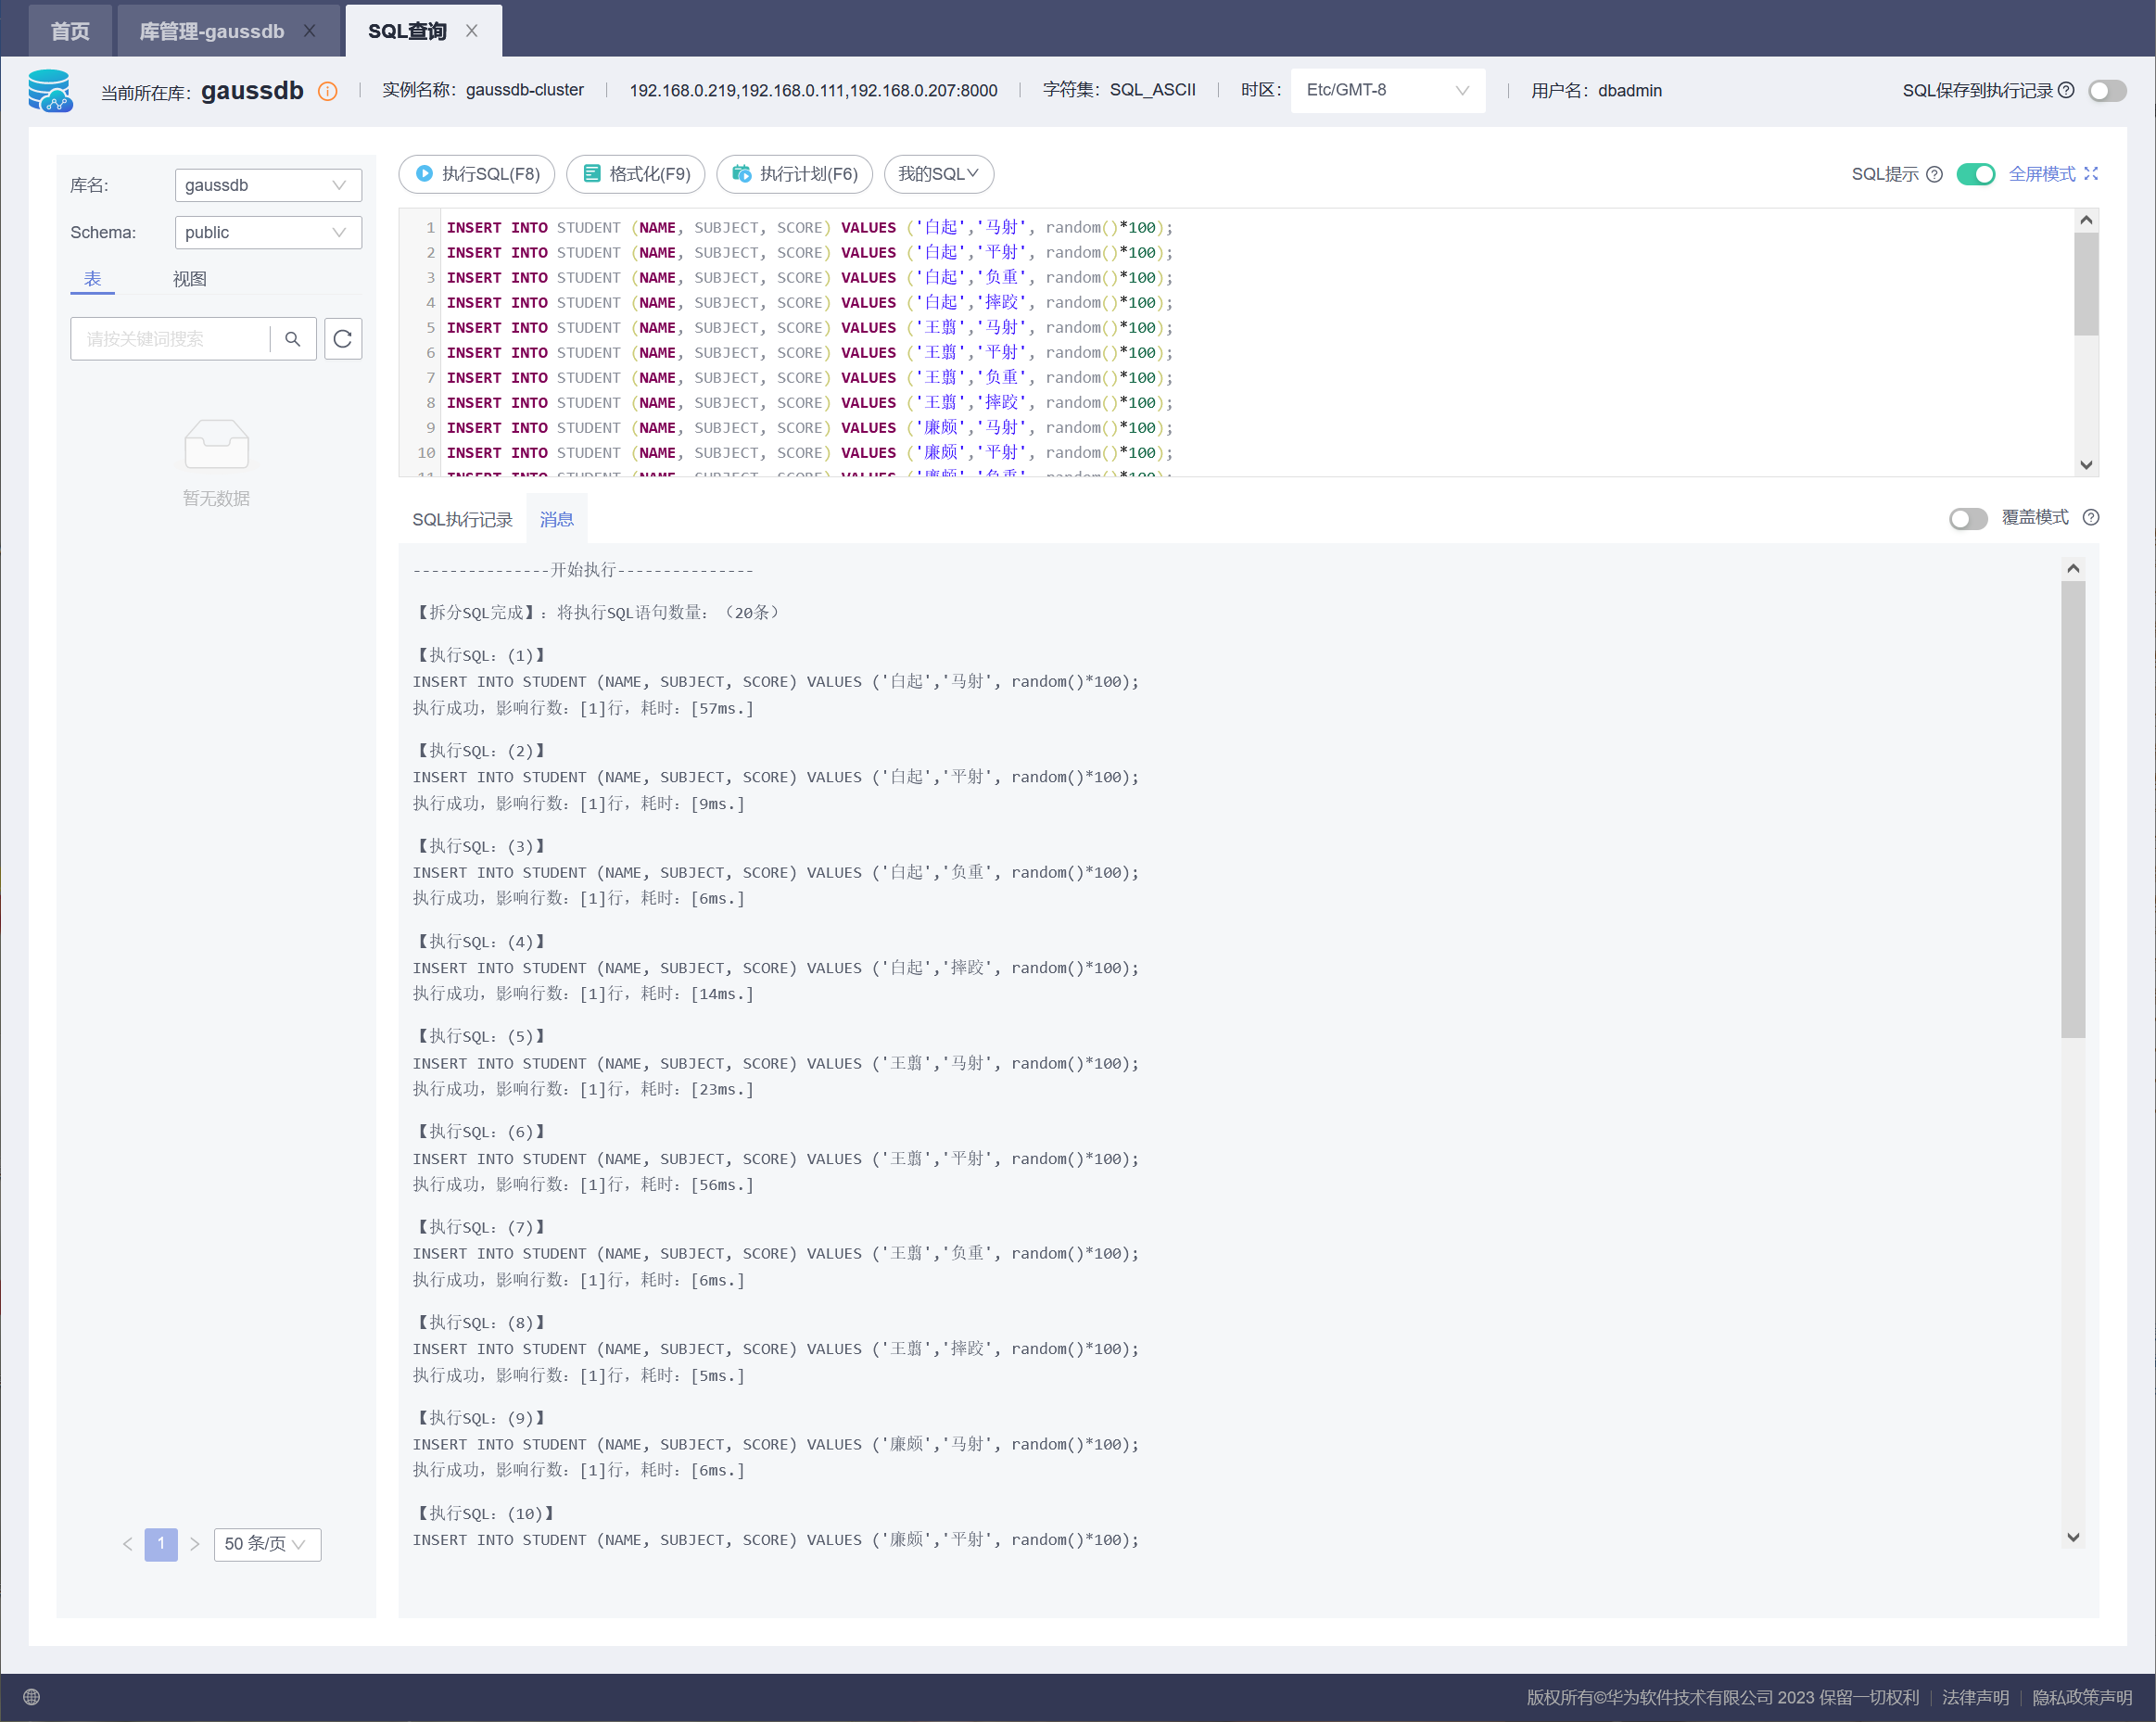This screenshot has width=2156, height=1722.
Task: Switch to the 视图 tab
Action: (x=189, y=279)
